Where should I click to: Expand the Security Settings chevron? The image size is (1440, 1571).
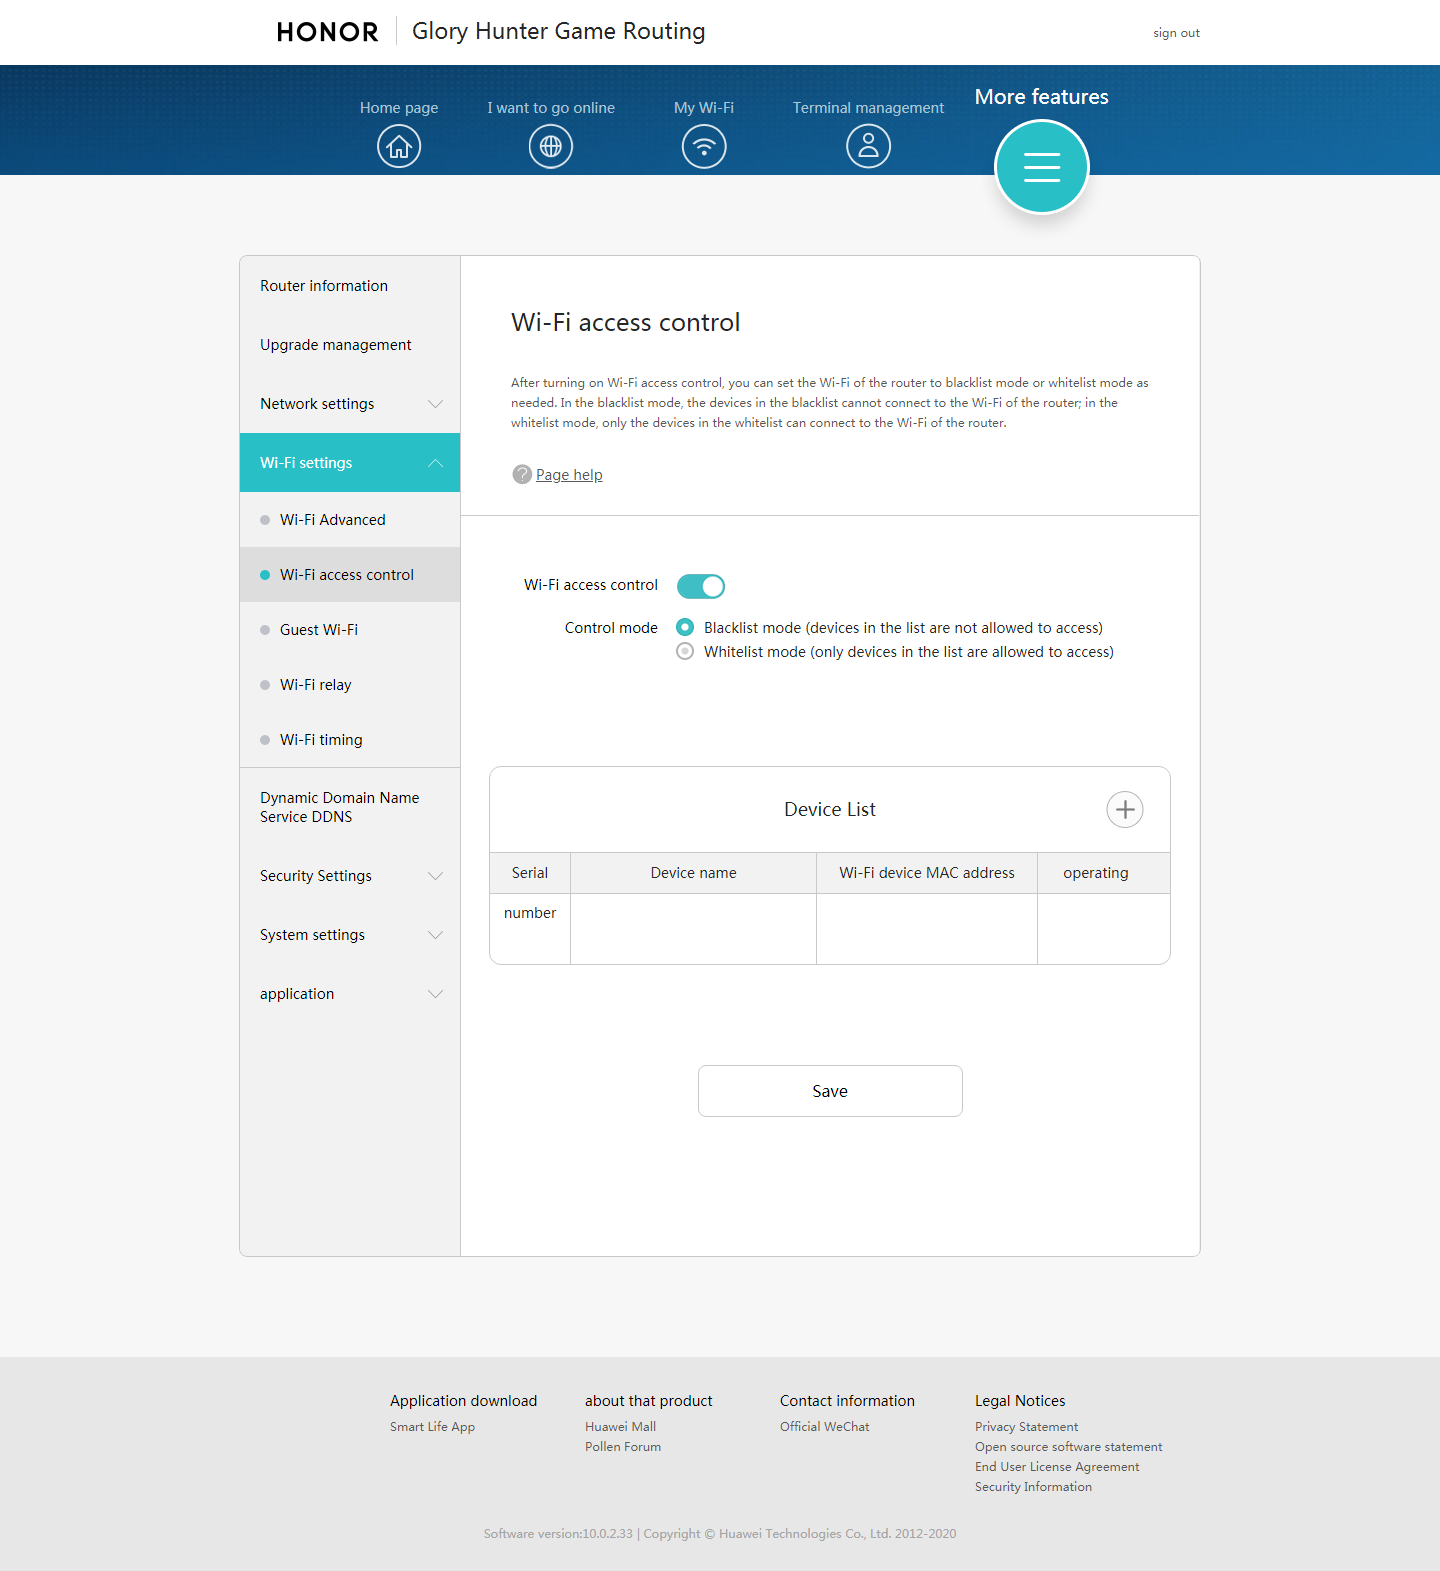(x=435, y=876)
